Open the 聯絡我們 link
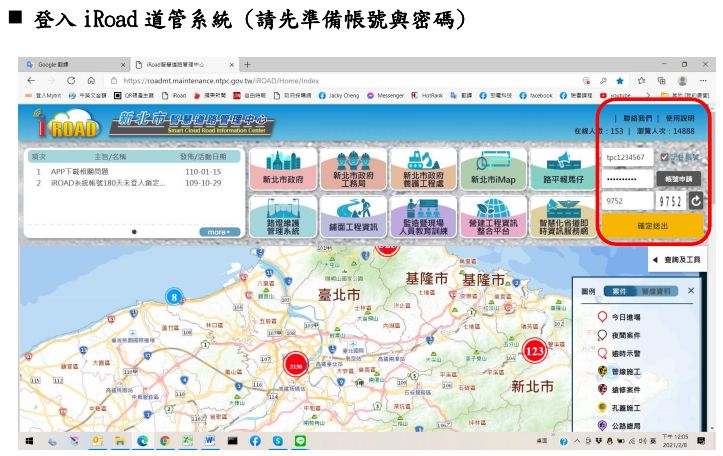 (638, 118)
